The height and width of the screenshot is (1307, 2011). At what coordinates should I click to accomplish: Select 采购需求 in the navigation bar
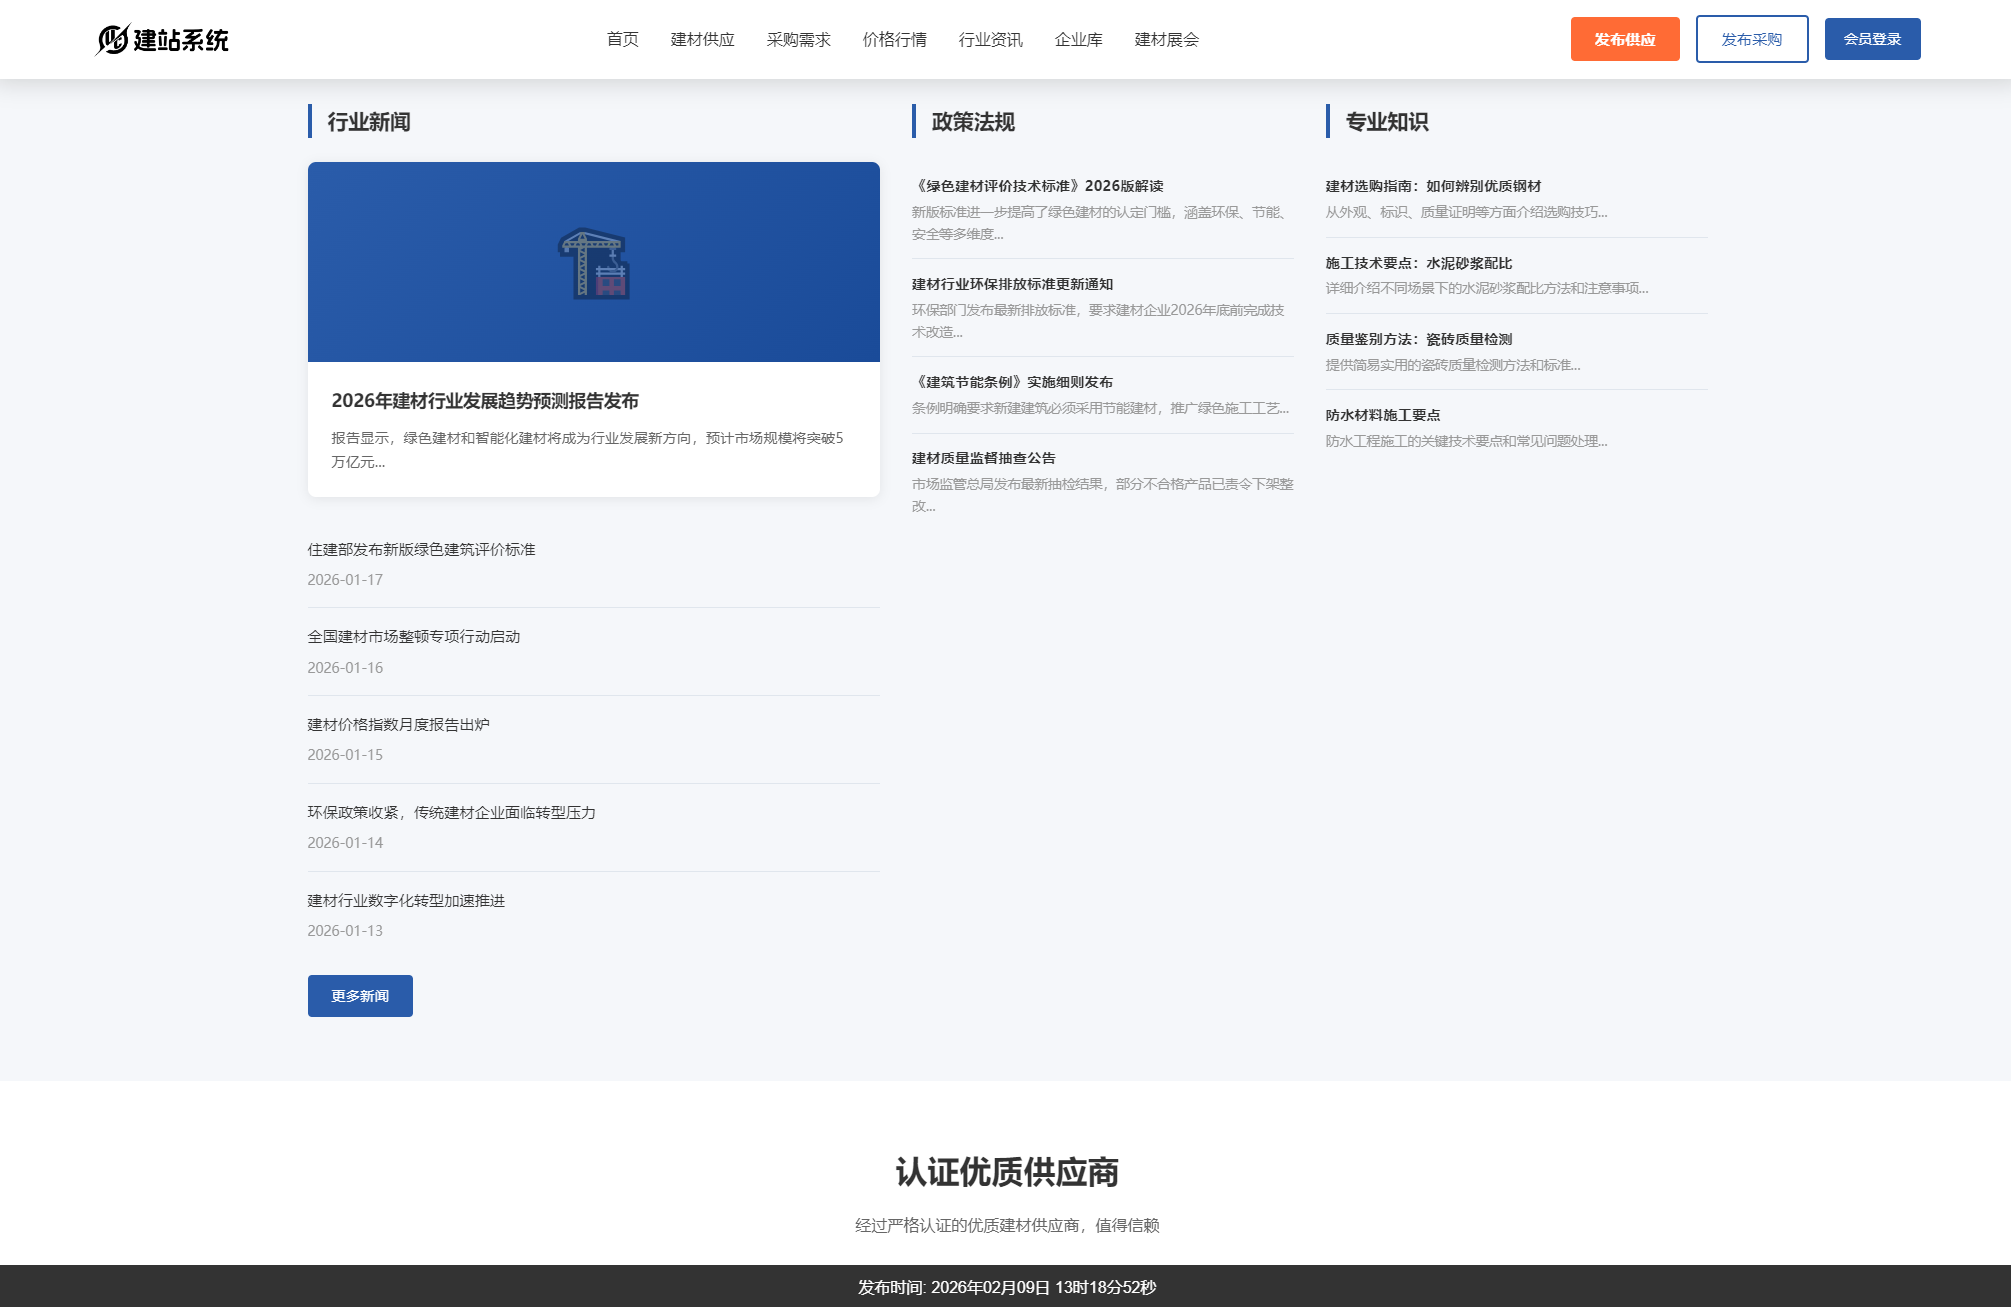pyautogui.click(x=797, y=39)
